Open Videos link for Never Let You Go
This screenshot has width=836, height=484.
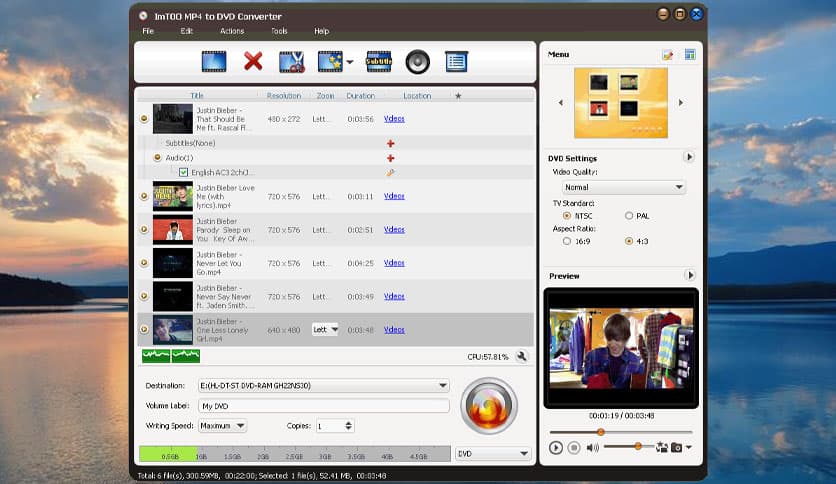click(x=394, y=263)
